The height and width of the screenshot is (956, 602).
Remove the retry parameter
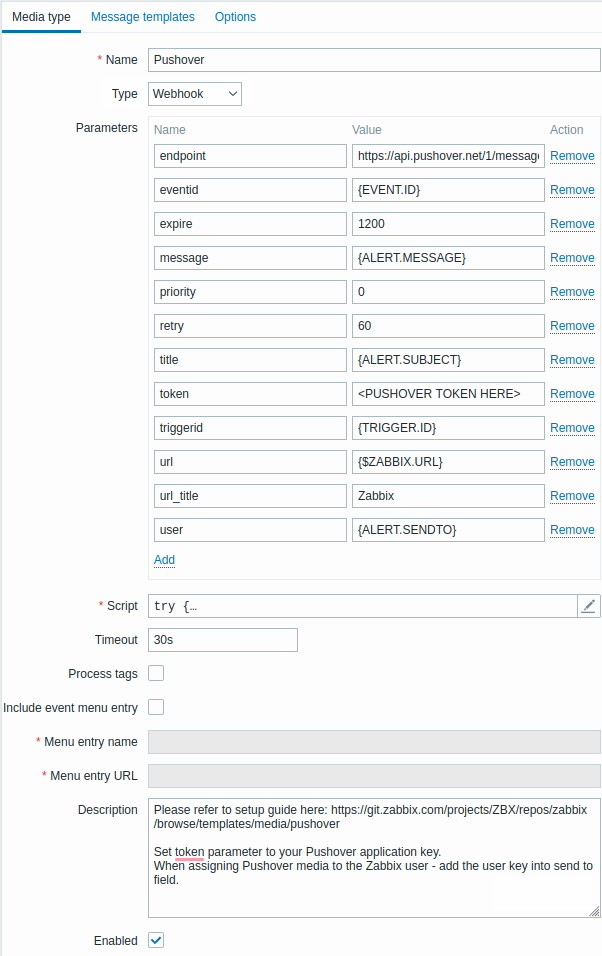(x=572, y=326)
